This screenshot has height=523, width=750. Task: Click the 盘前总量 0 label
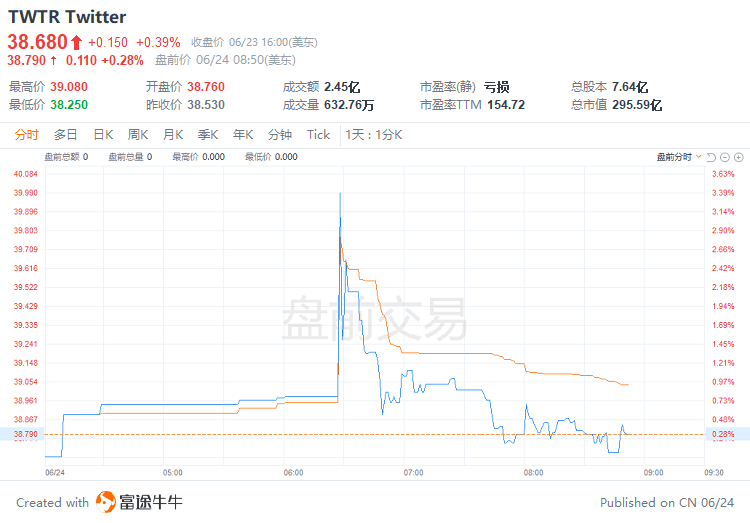point(130,157)
